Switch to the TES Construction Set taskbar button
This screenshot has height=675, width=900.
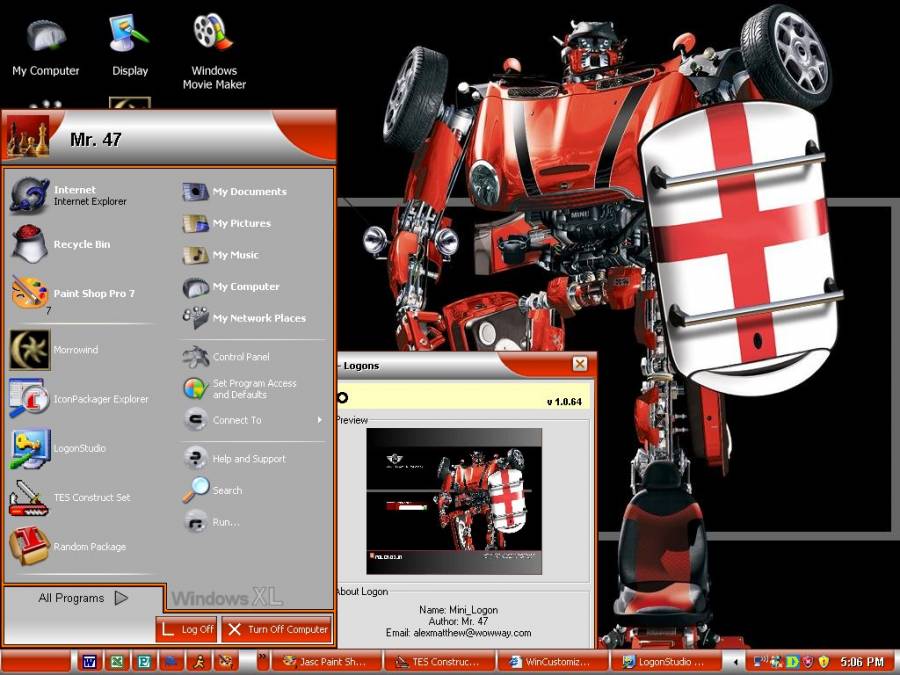(438, 662)
